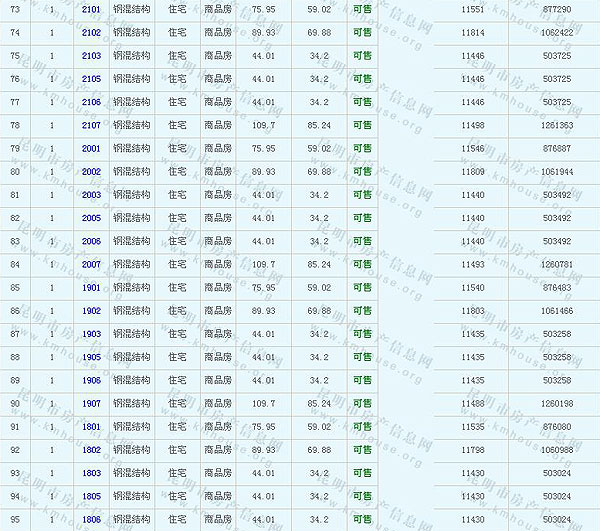Open room 1905 details

(91, 357)
